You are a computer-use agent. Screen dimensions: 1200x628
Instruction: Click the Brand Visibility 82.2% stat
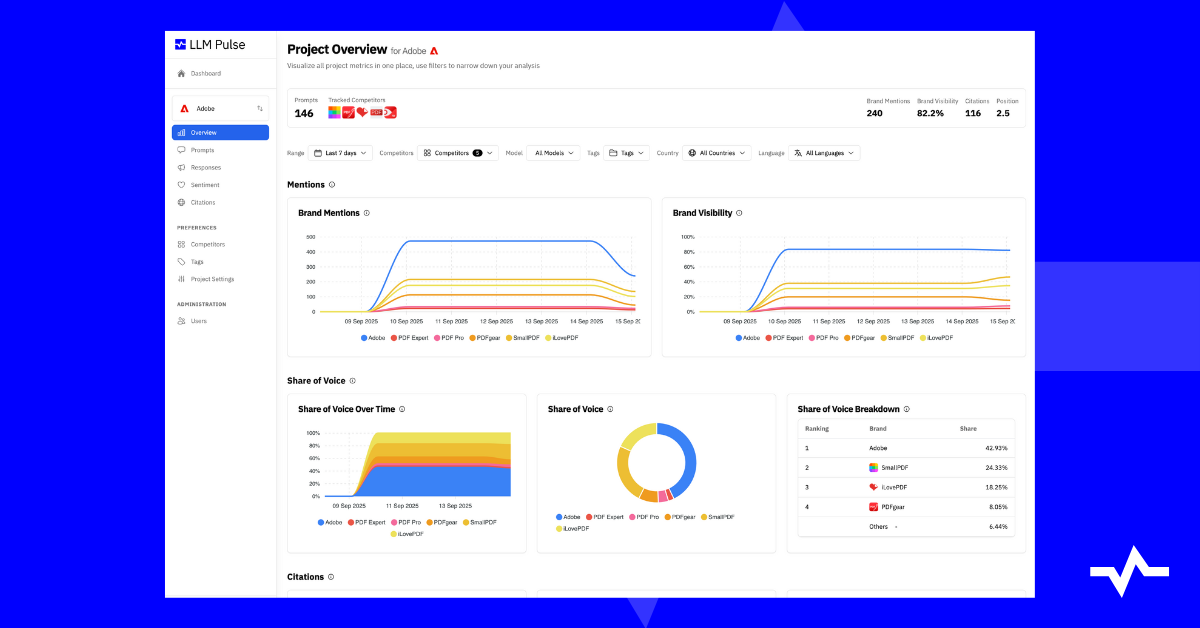tap(930, 113)
